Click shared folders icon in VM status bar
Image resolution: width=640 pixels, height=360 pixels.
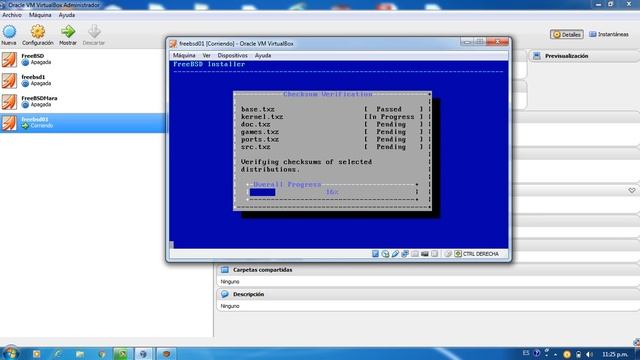click(415, 254)
